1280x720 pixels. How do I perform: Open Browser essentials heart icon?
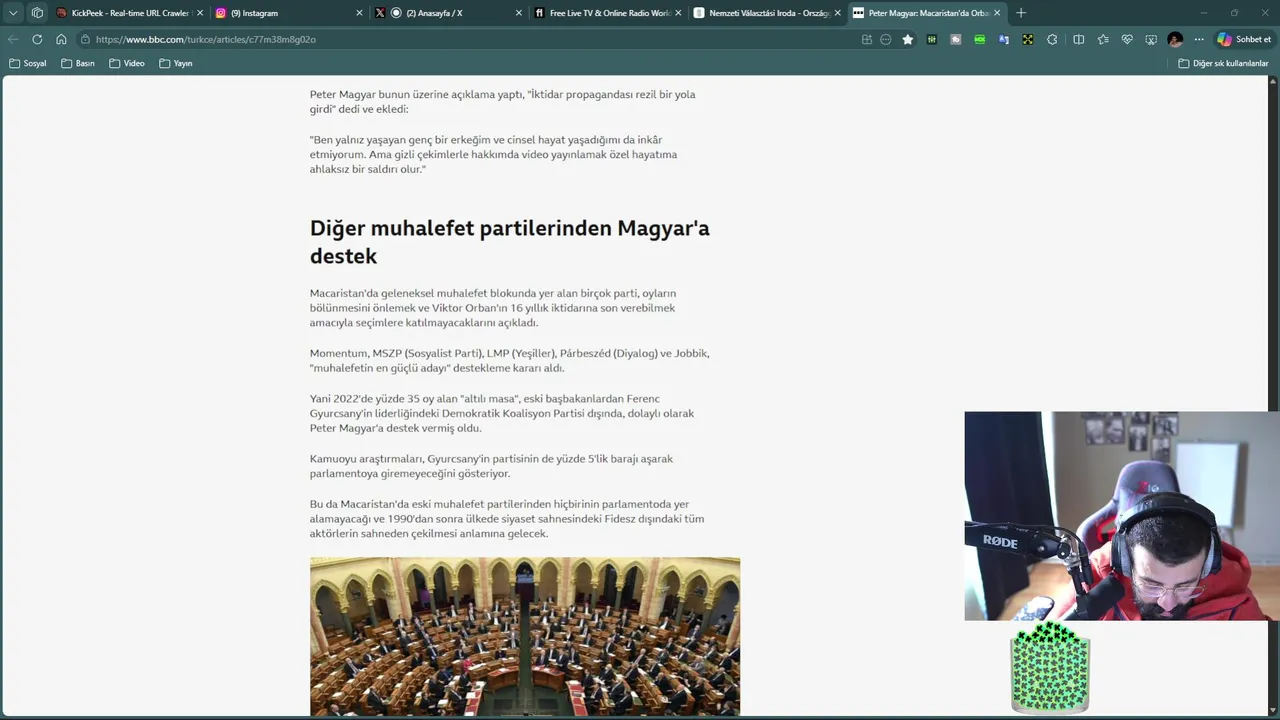(1127, 39)
